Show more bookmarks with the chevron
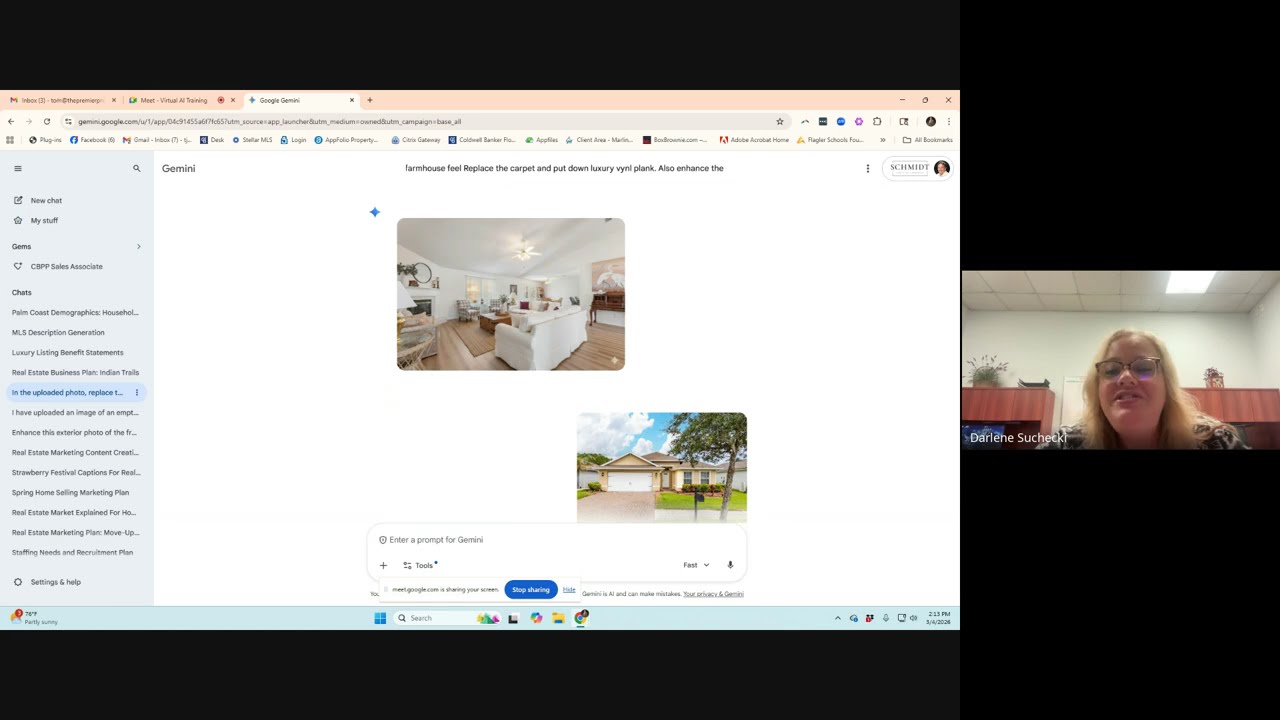 (882, 140)
